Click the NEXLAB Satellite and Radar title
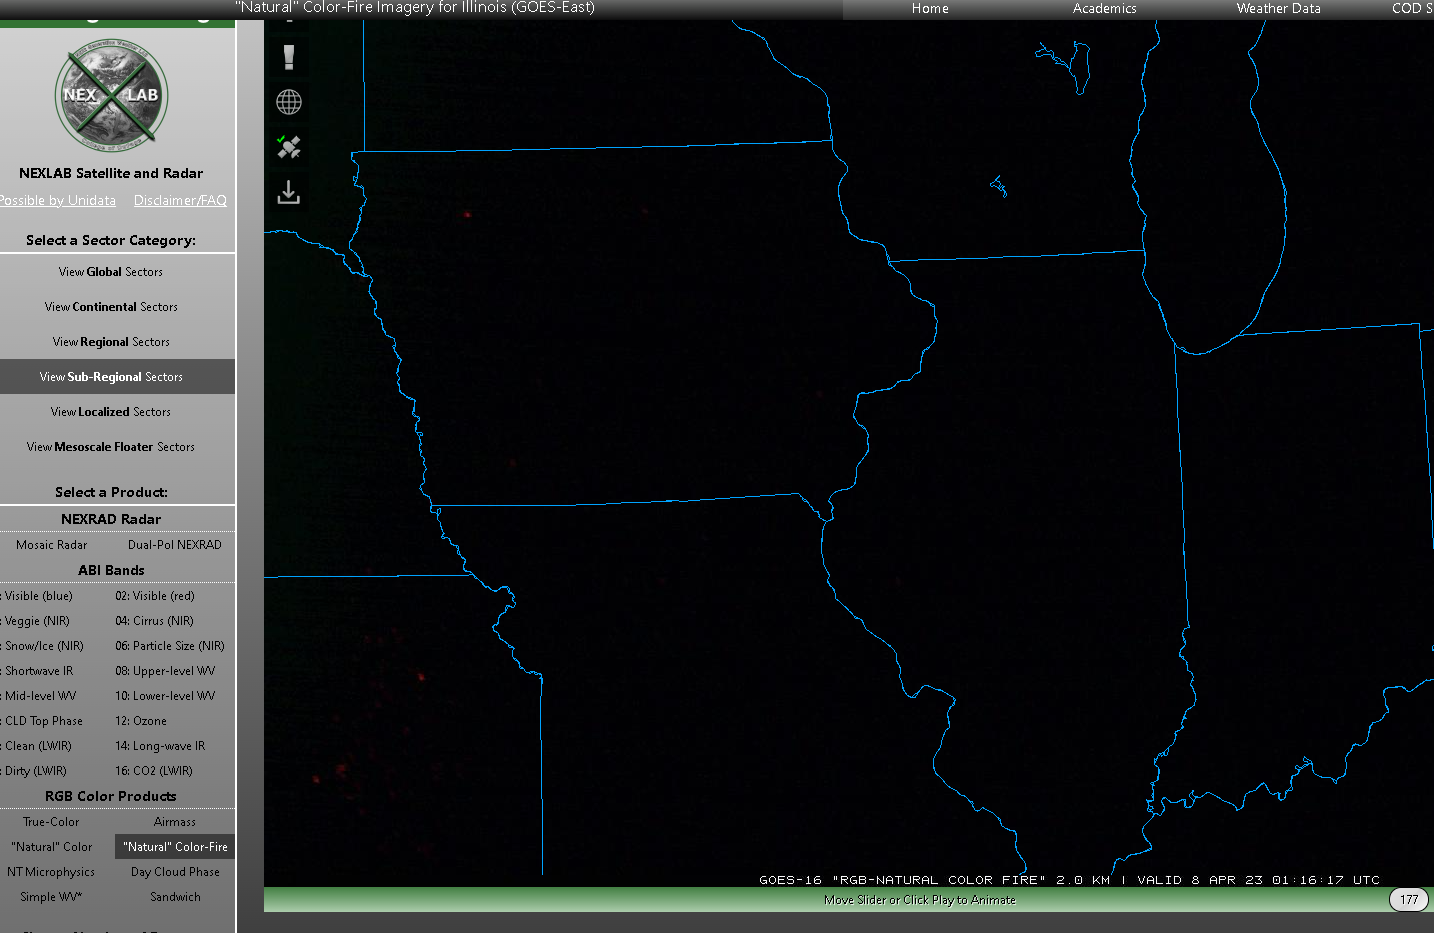The image size is (1434, 933). pyautogui.click(x=111, y=173)
